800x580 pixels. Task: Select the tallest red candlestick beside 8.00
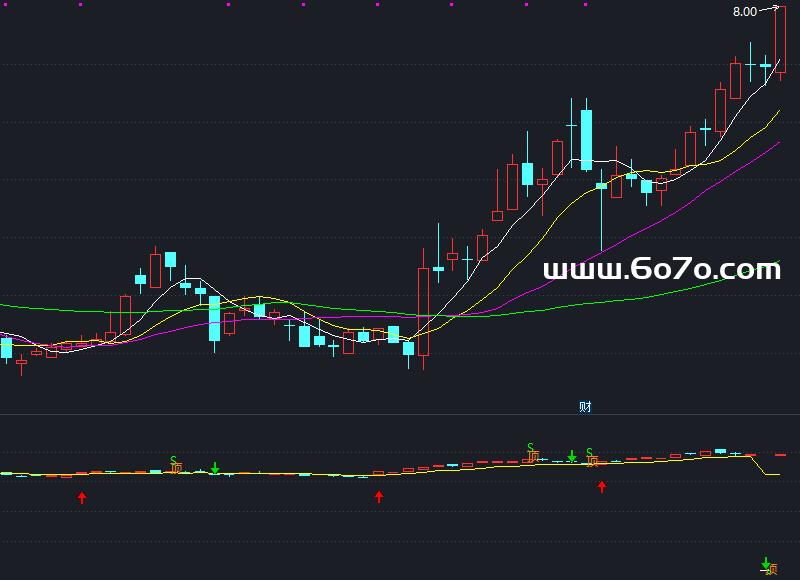pos(780,39)
